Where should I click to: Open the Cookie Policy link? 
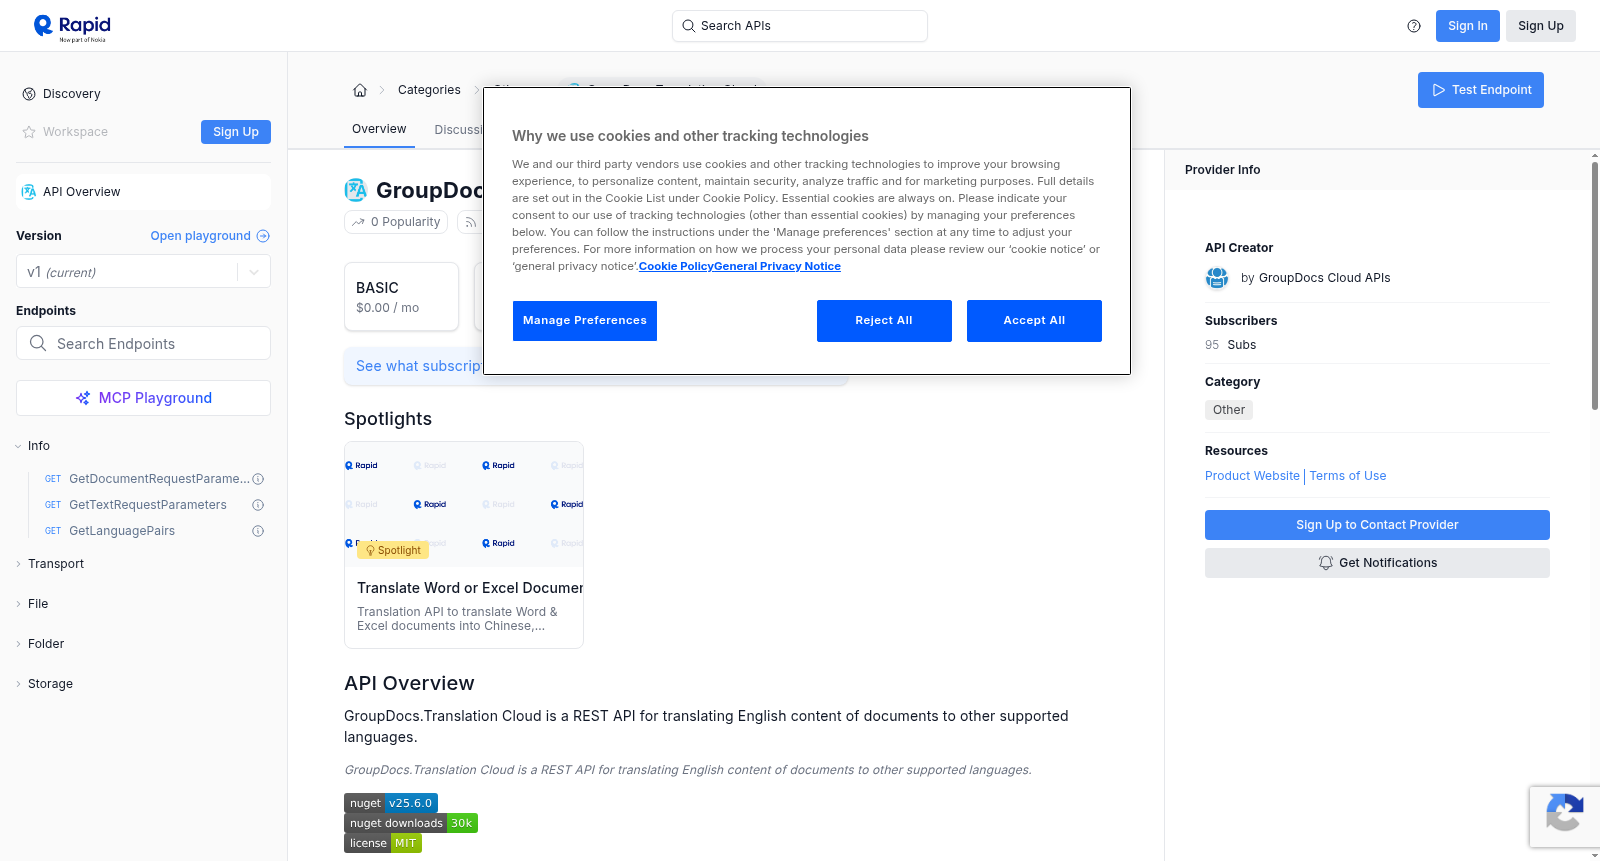click(676, 266)
